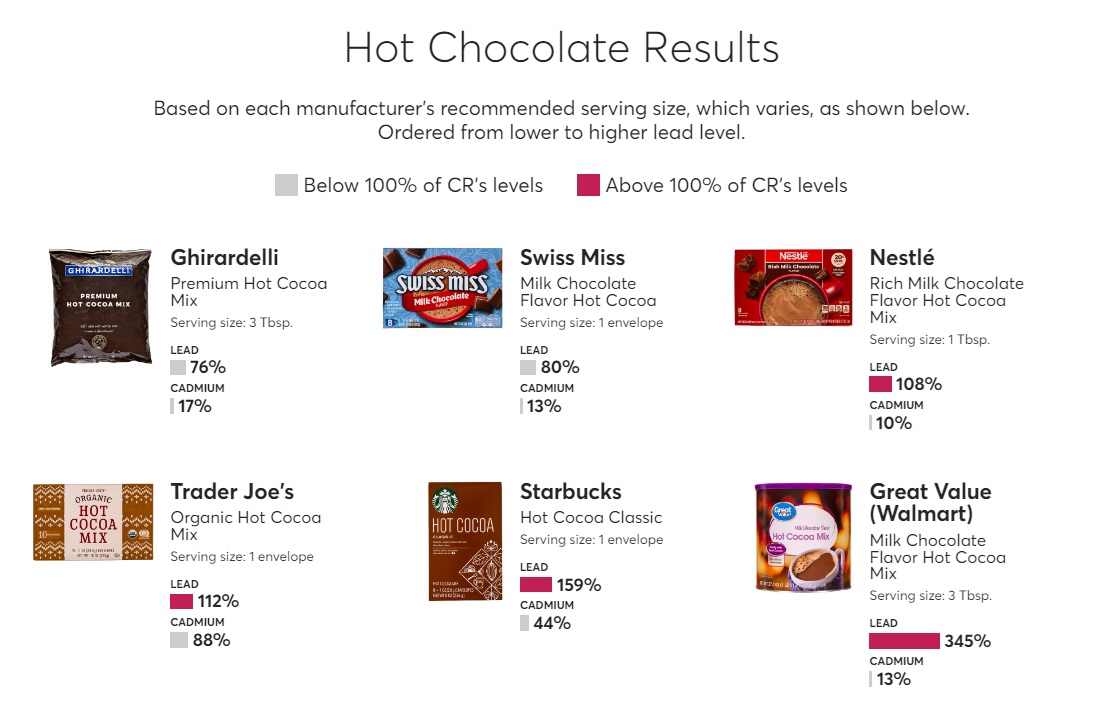The width and height of the screenshot is (1118, 710).
Task: Click the Hot Chocolate Results heading
Action: click(561, 48)
